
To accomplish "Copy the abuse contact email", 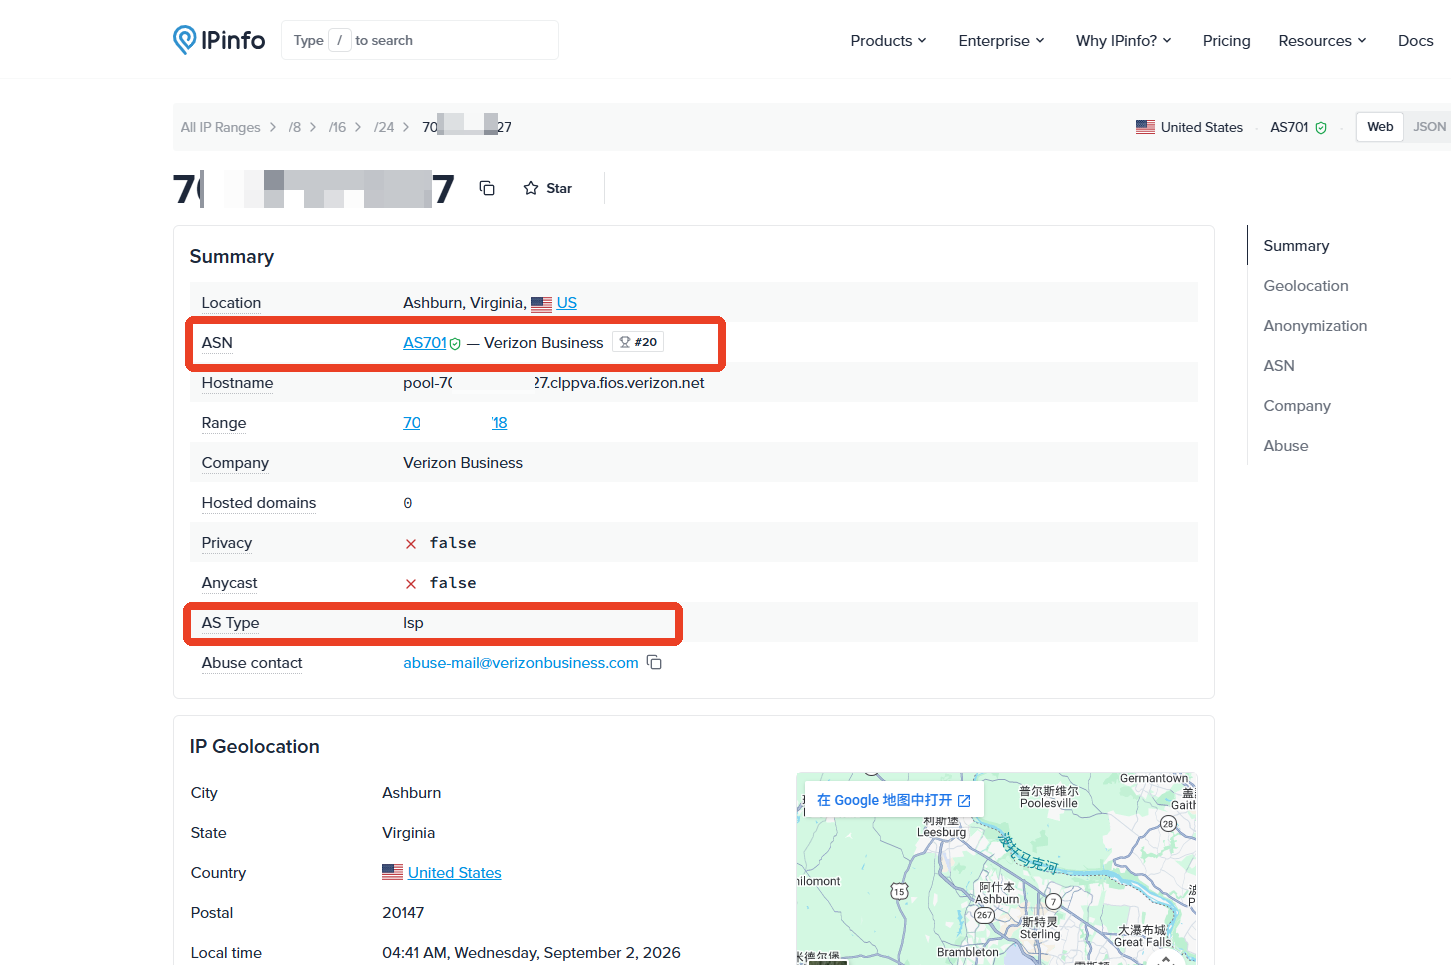I will [654, 663].
